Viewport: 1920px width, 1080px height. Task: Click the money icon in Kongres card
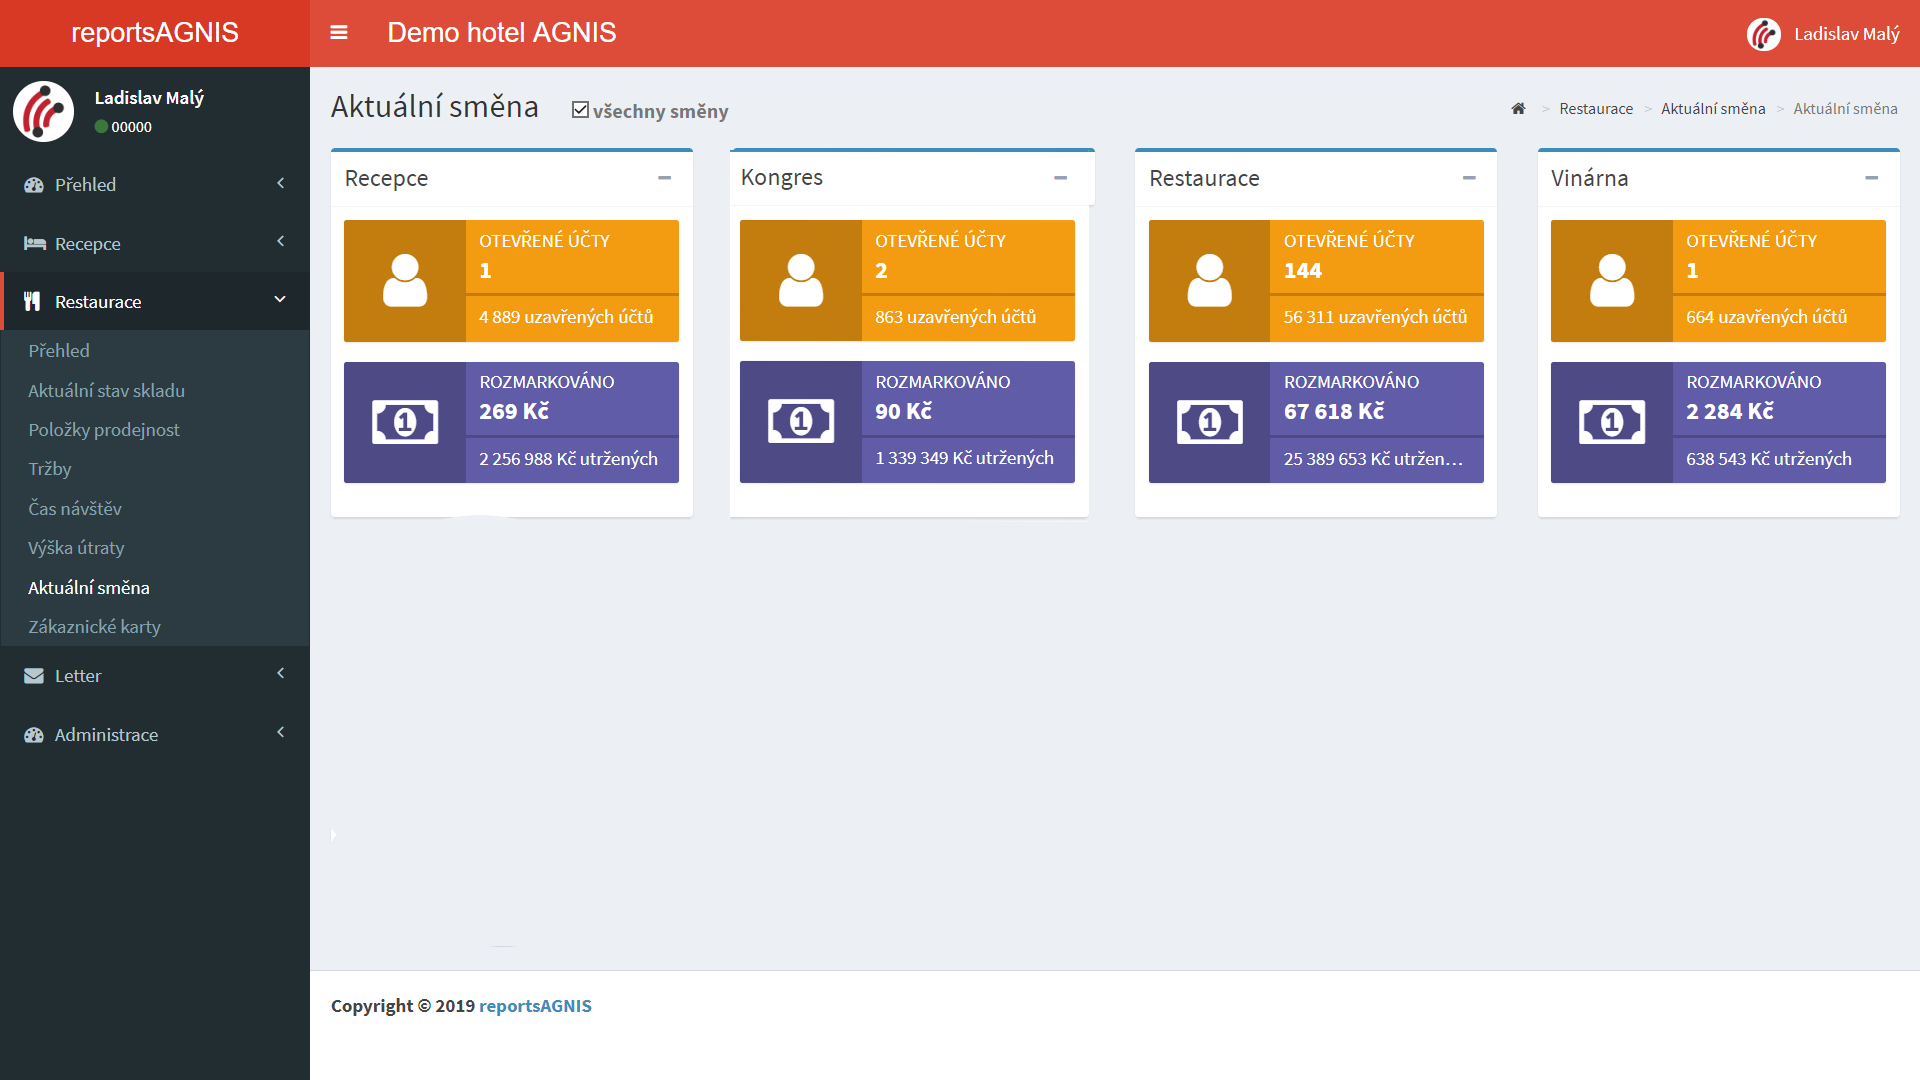[x=801, y=422]
